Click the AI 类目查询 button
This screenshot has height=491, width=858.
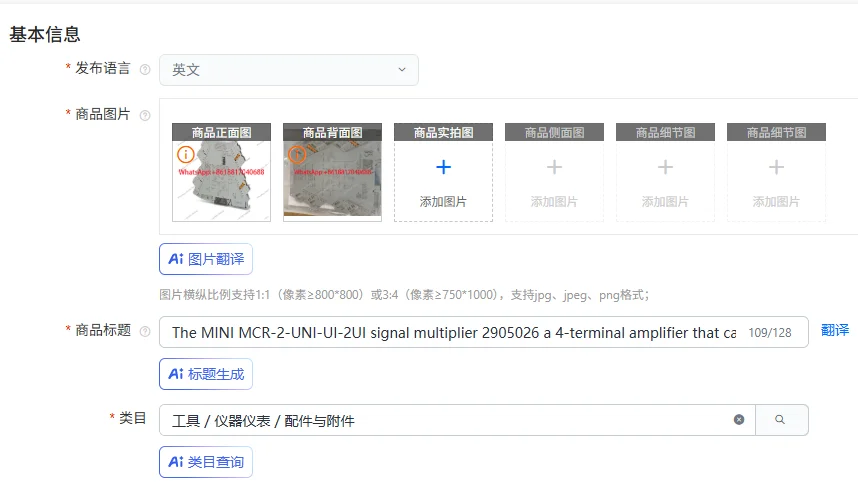pos(206,462)
